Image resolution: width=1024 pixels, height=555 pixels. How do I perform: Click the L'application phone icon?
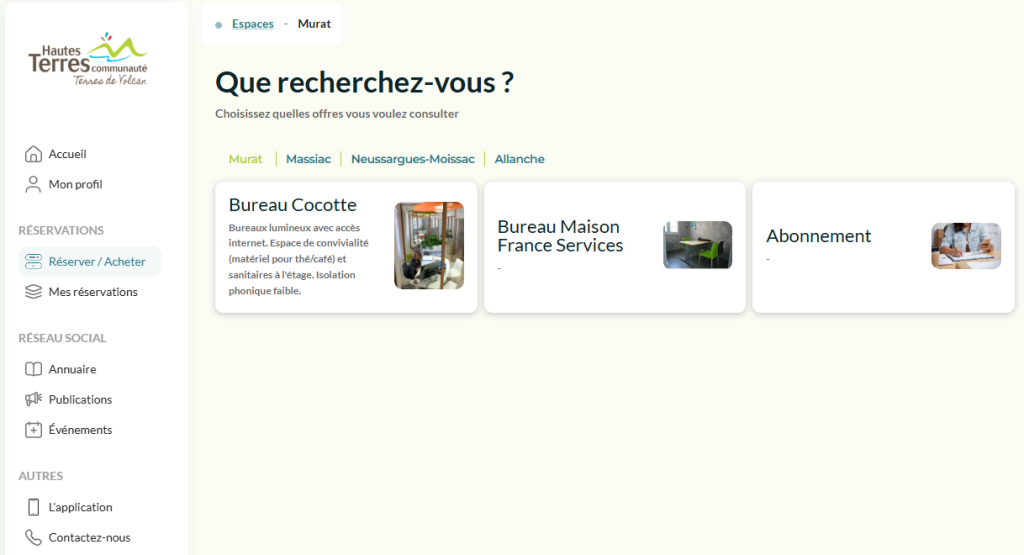tap(33, 507)
